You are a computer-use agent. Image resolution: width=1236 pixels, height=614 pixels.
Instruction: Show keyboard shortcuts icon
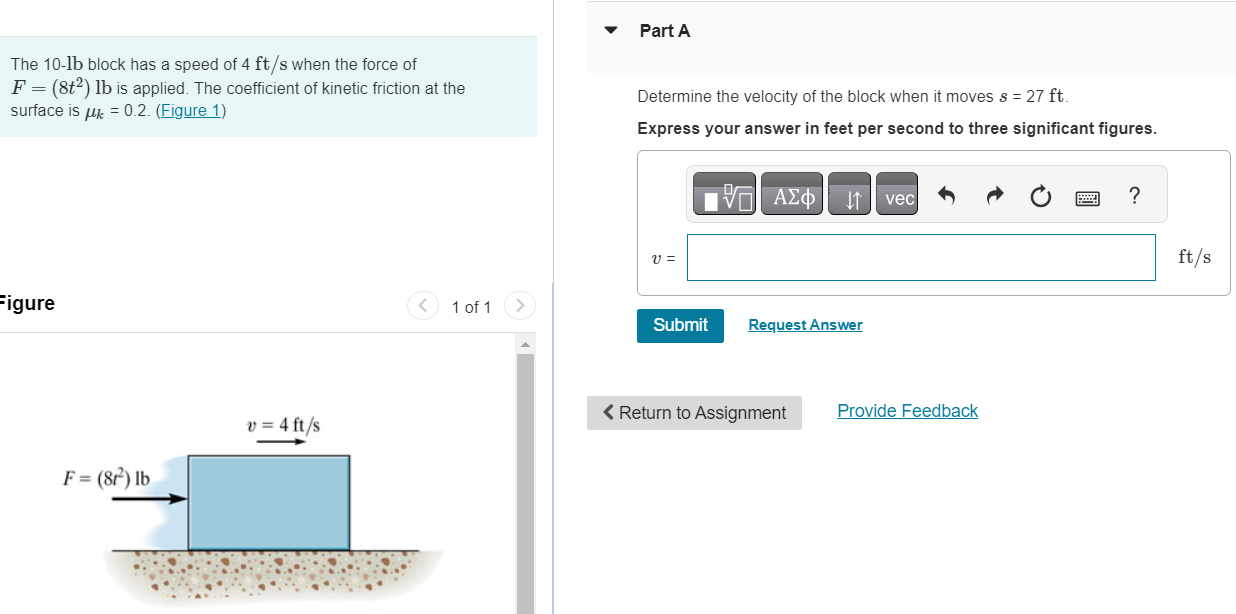1087,199
